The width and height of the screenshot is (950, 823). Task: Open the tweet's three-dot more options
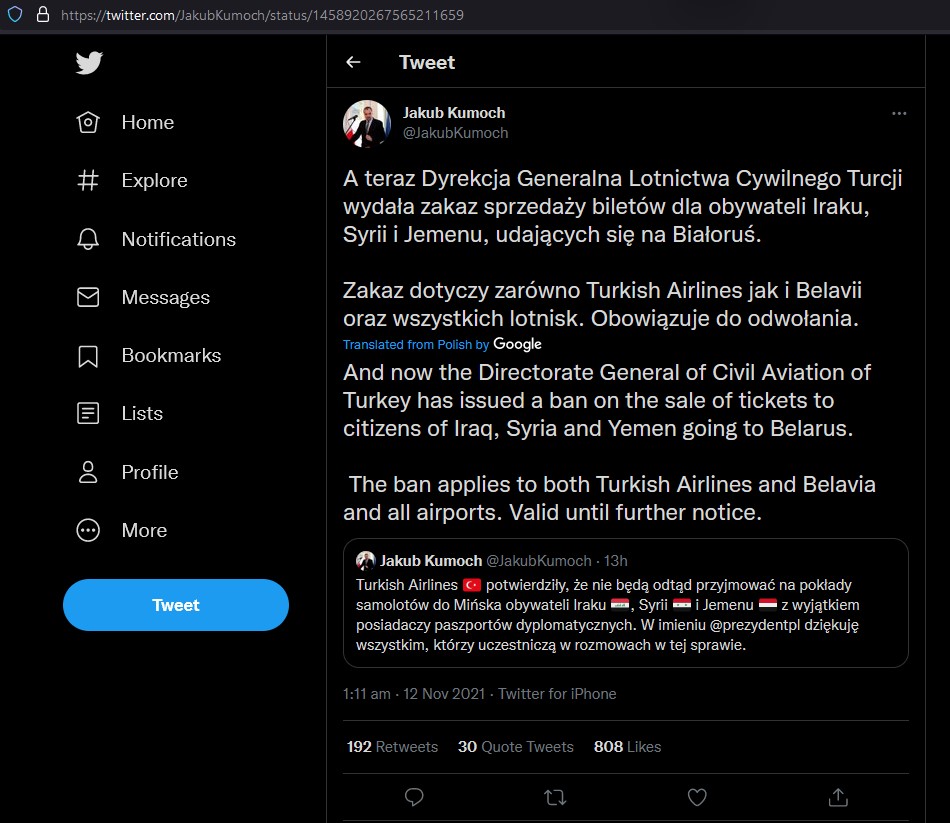[x=899, y=113]
